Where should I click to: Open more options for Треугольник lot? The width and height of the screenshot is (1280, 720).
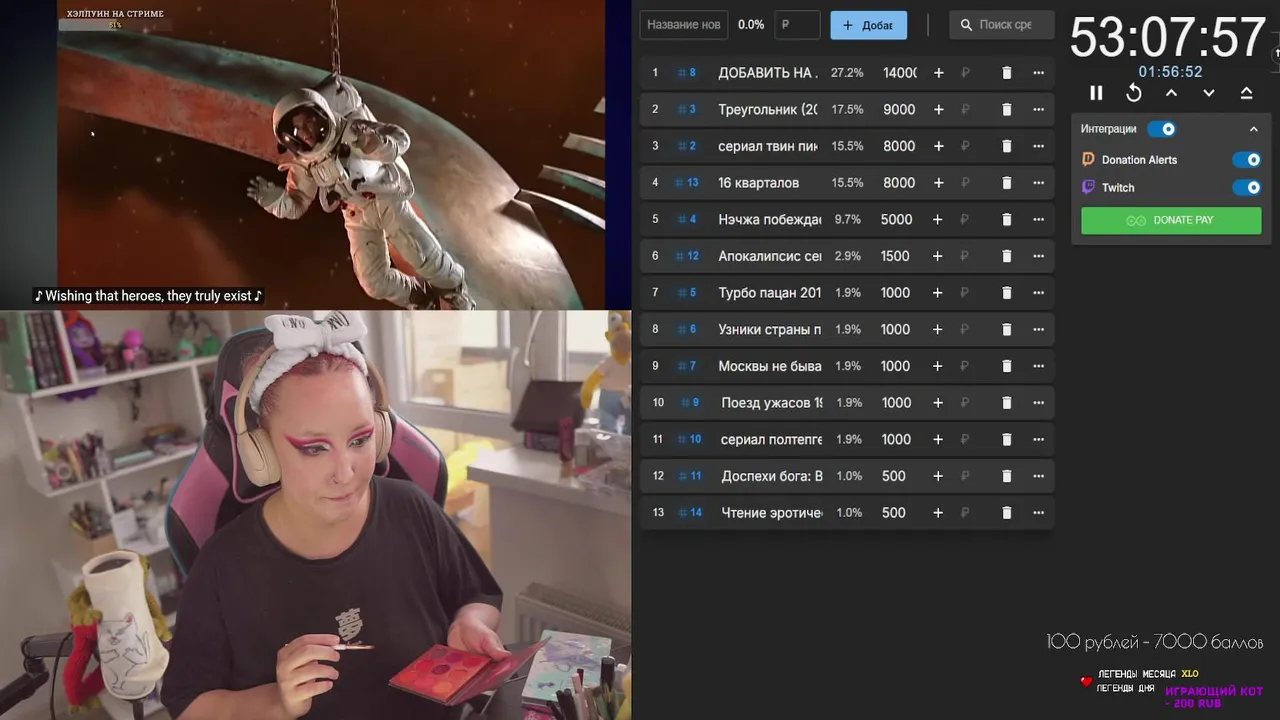tap(1038, 110)
